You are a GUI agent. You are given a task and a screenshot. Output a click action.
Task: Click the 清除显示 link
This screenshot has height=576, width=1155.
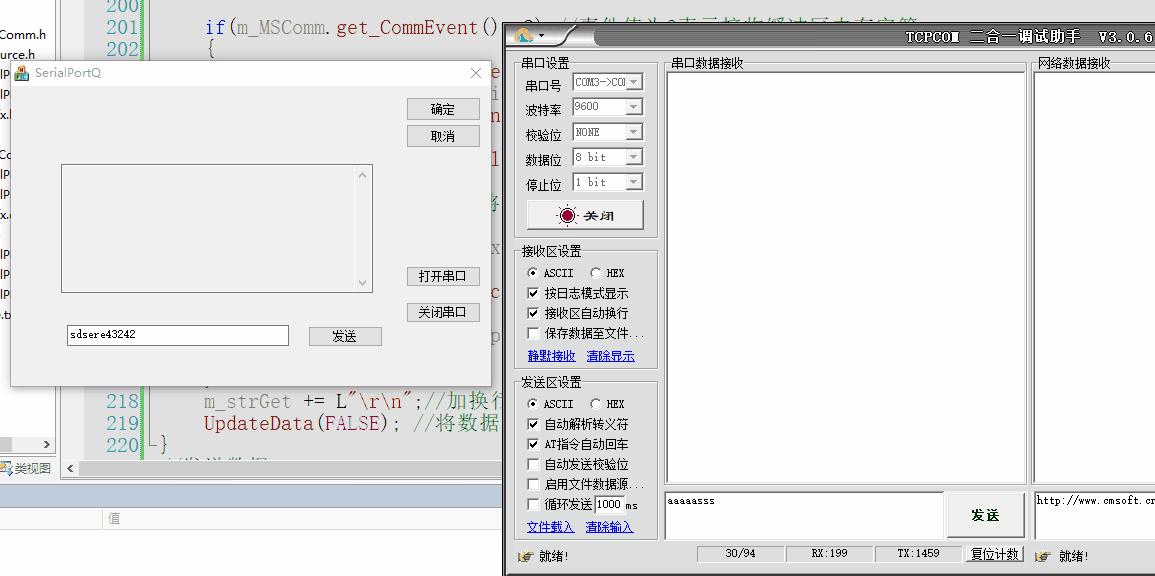[x=610, y=356]
